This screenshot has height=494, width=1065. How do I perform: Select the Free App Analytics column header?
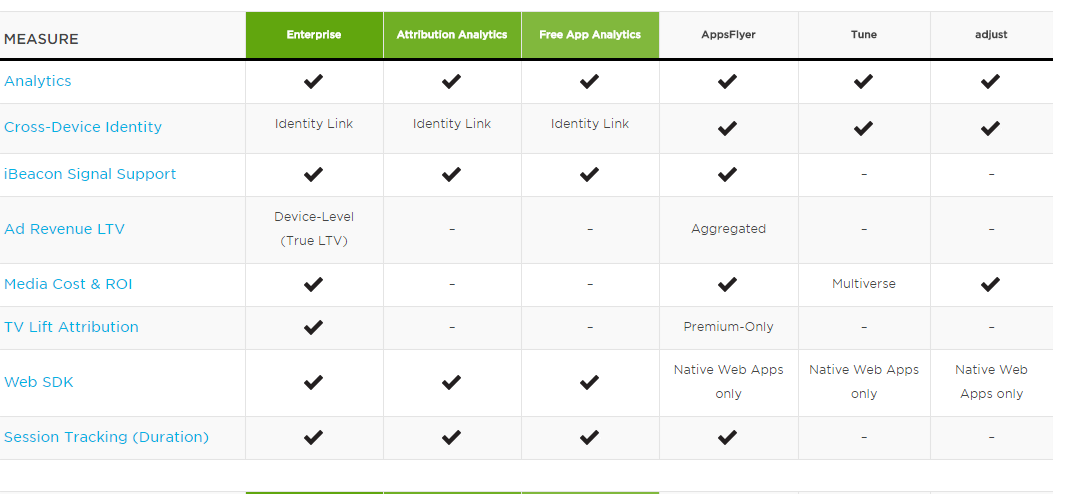pyautogui.click(x=590, y=35)
